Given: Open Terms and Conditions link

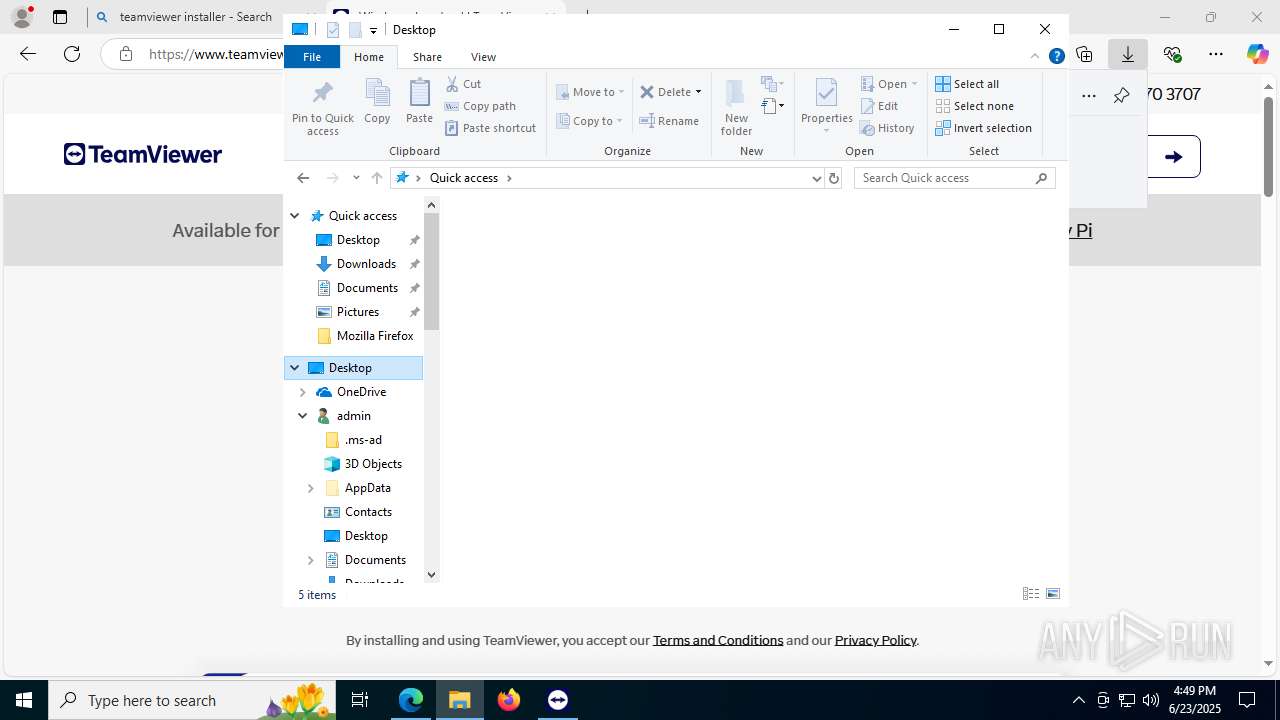Looking at the screenshot, I should pyautogui.click(x=718, y=640).
